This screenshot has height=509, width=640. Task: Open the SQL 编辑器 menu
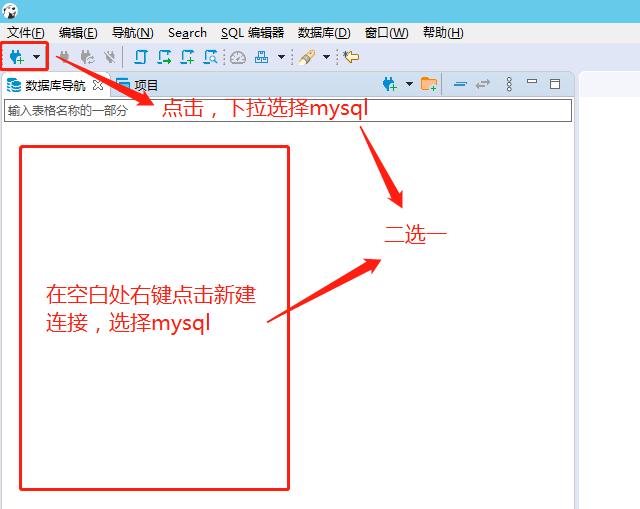[x=252, y=33]
